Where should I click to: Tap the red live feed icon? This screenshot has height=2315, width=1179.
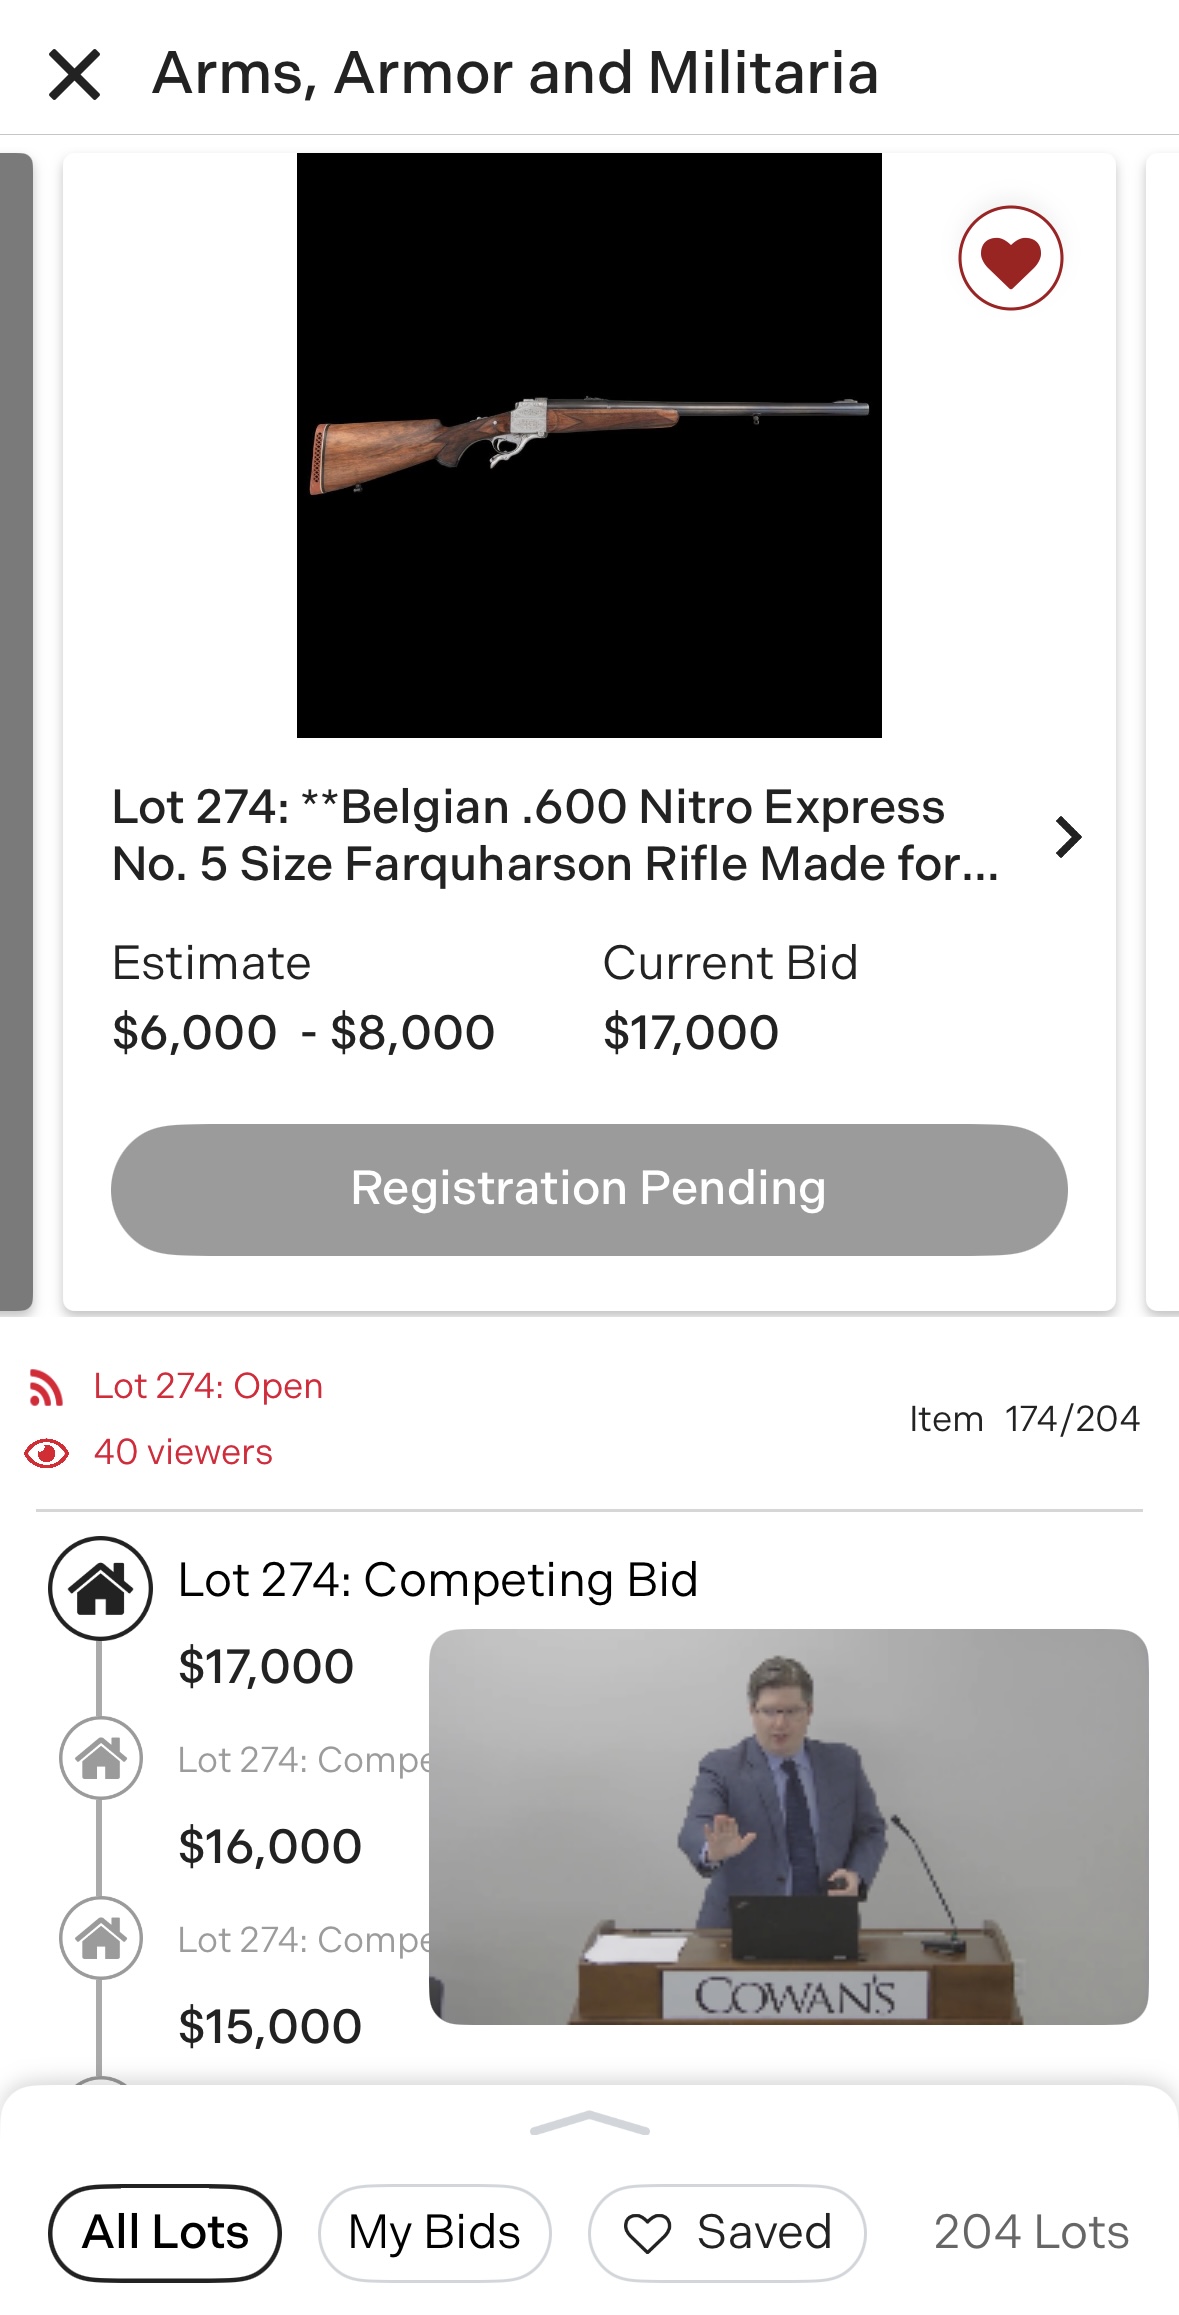pyautogui.click(x=46, y=1388)
